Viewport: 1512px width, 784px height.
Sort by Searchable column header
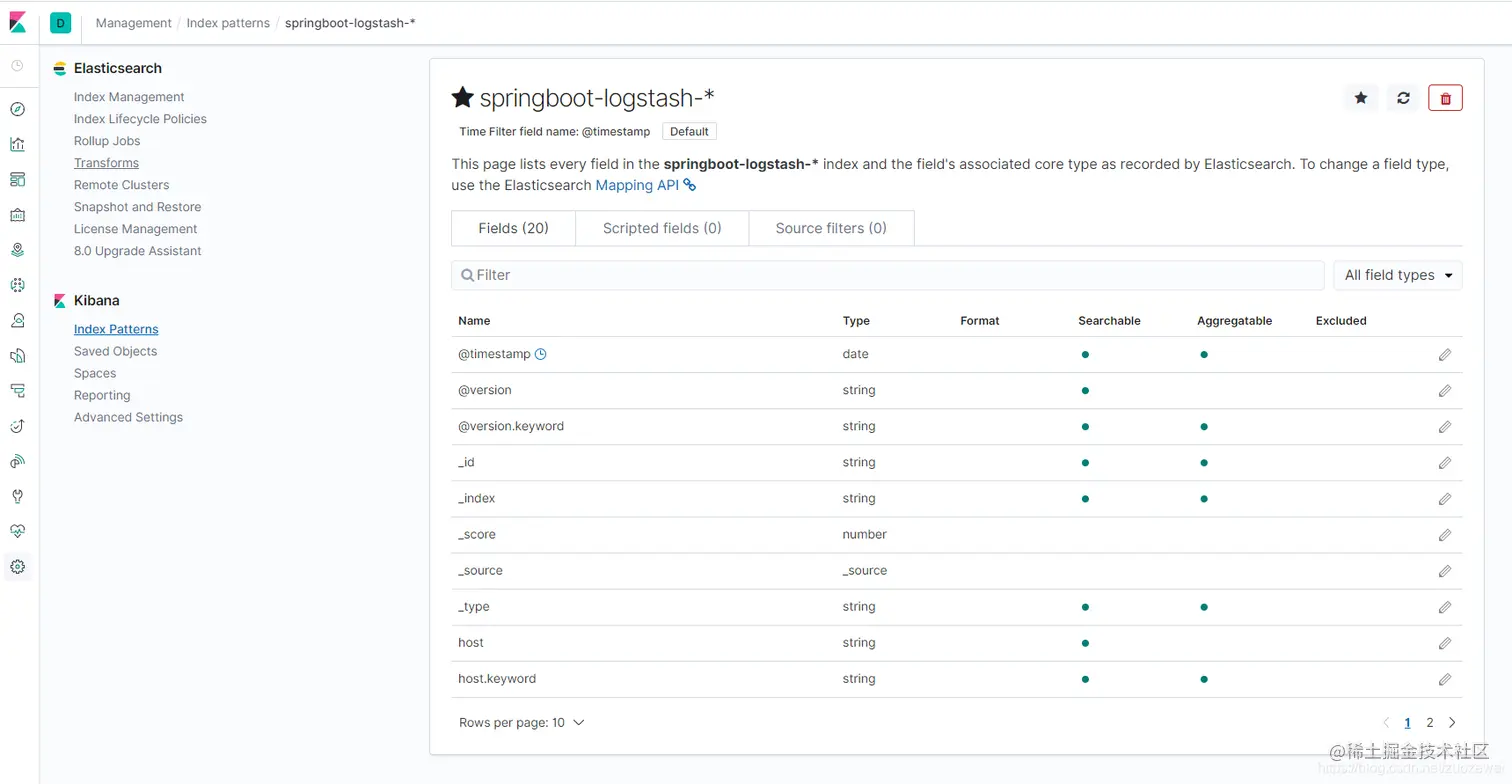tap(1109, 321)
